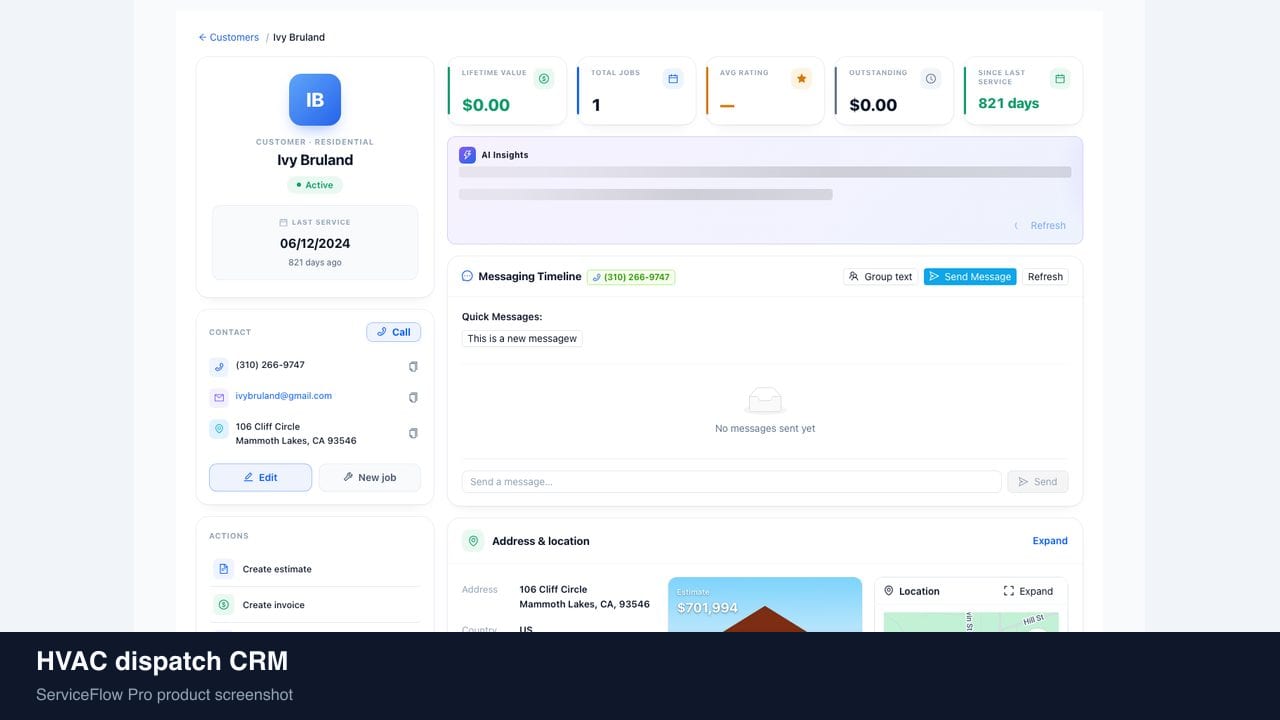Image resolution: width=1280 pixels, height=720 pixels.
Task: Click the Lifetime Value dollar icon
Action: 544,78
